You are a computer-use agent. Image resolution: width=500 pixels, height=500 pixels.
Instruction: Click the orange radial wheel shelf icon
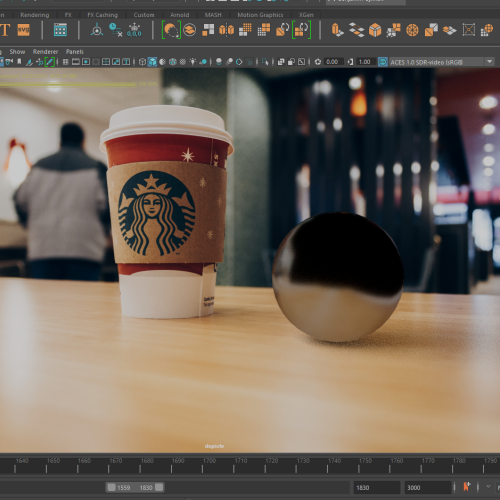[412, 30]
